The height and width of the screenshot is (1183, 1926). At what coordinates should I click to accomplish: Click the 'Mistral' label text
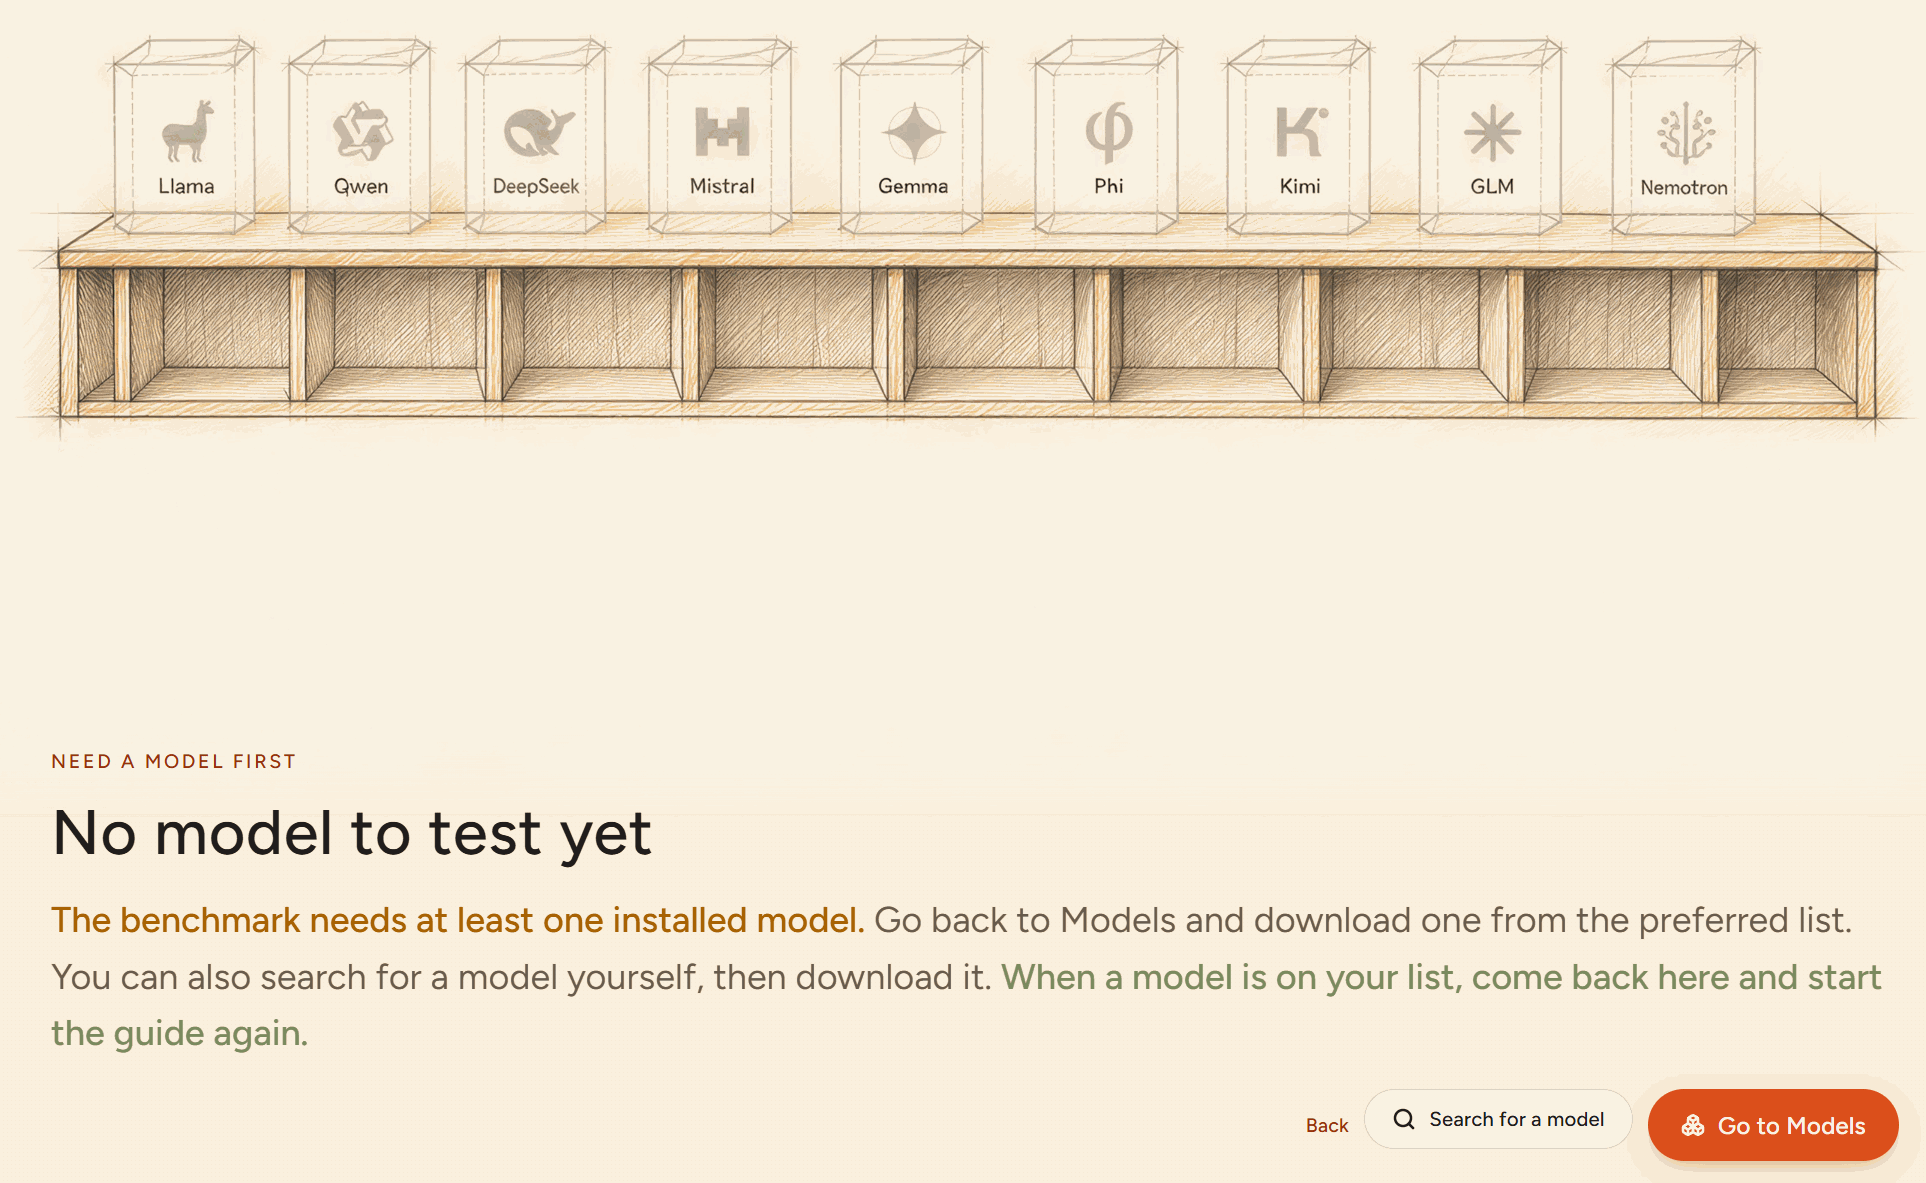click(722, 186)
